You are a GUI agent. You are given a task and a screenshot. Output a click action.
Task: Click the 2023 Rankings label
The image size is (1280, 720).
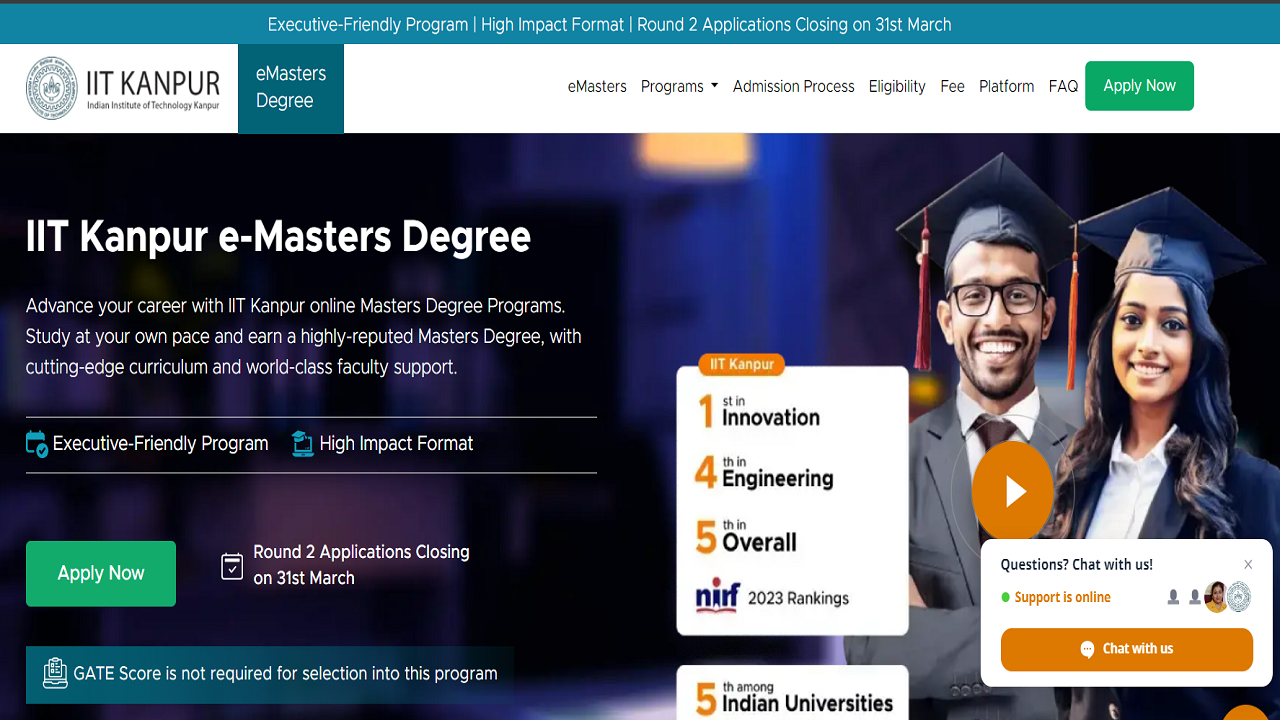click(x=798, y=598)
